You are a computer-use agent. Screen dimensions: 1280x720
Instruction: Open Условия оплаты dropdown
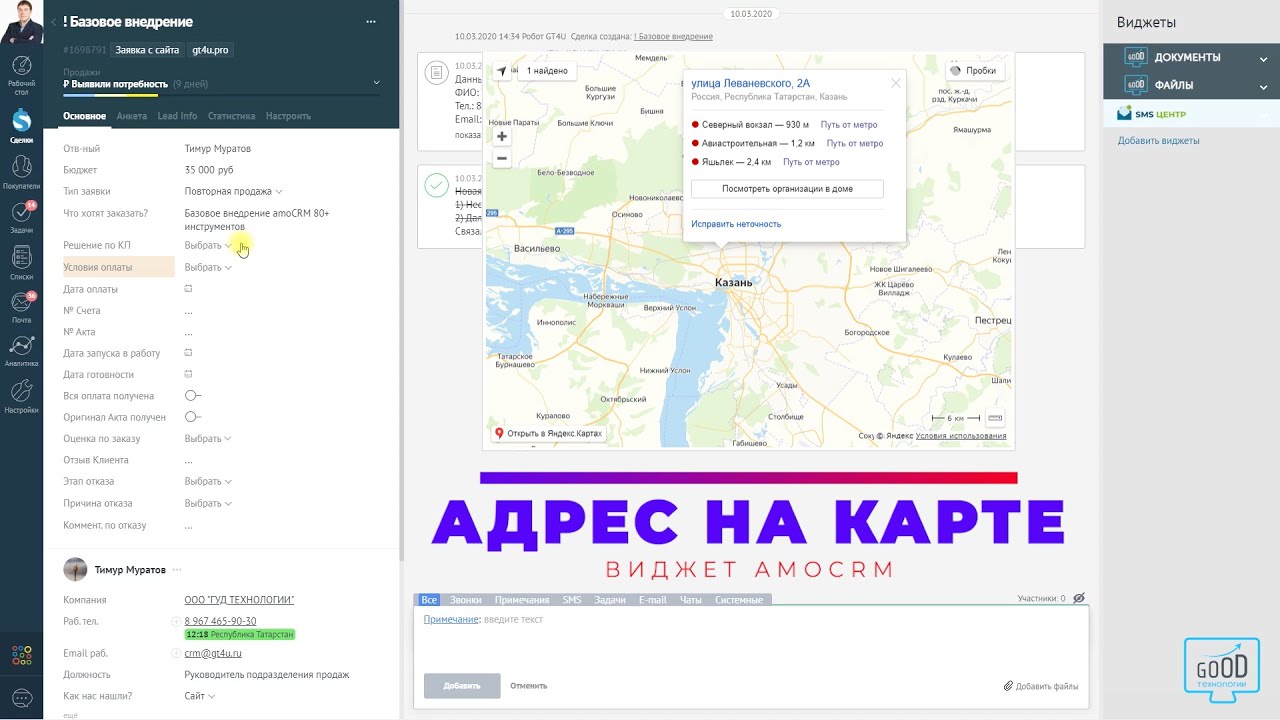208,267
